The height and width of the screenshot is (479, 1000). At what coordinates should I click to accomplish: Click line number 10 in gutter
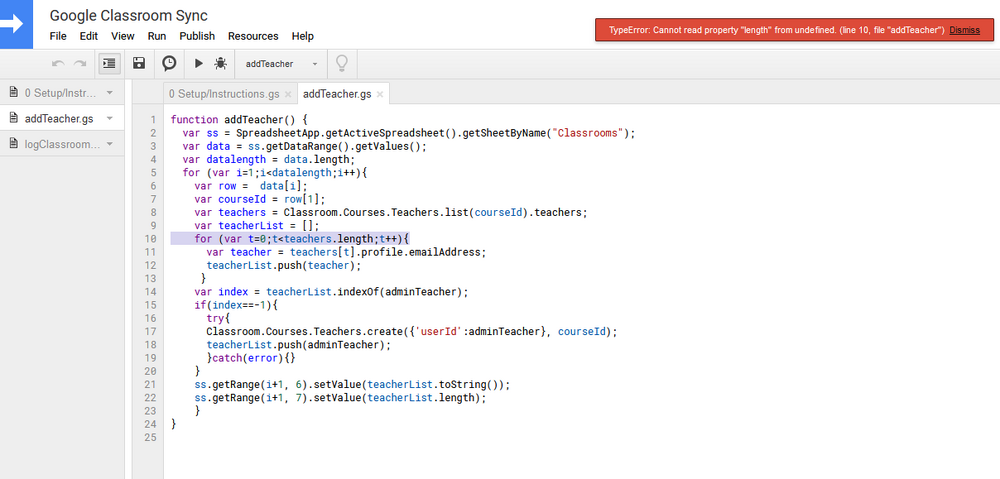click(151, 239)
